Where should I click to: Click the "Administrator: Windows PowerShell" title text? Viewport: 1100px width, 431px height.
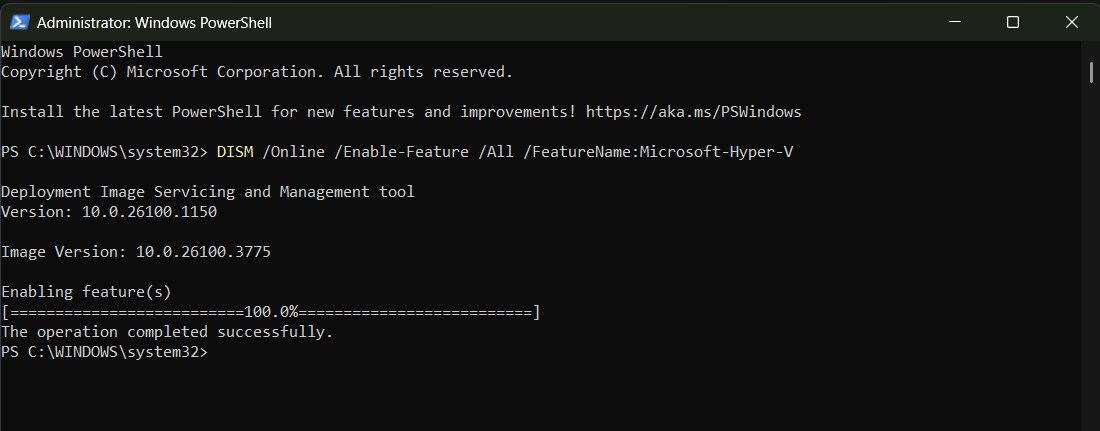click(154, 22)
